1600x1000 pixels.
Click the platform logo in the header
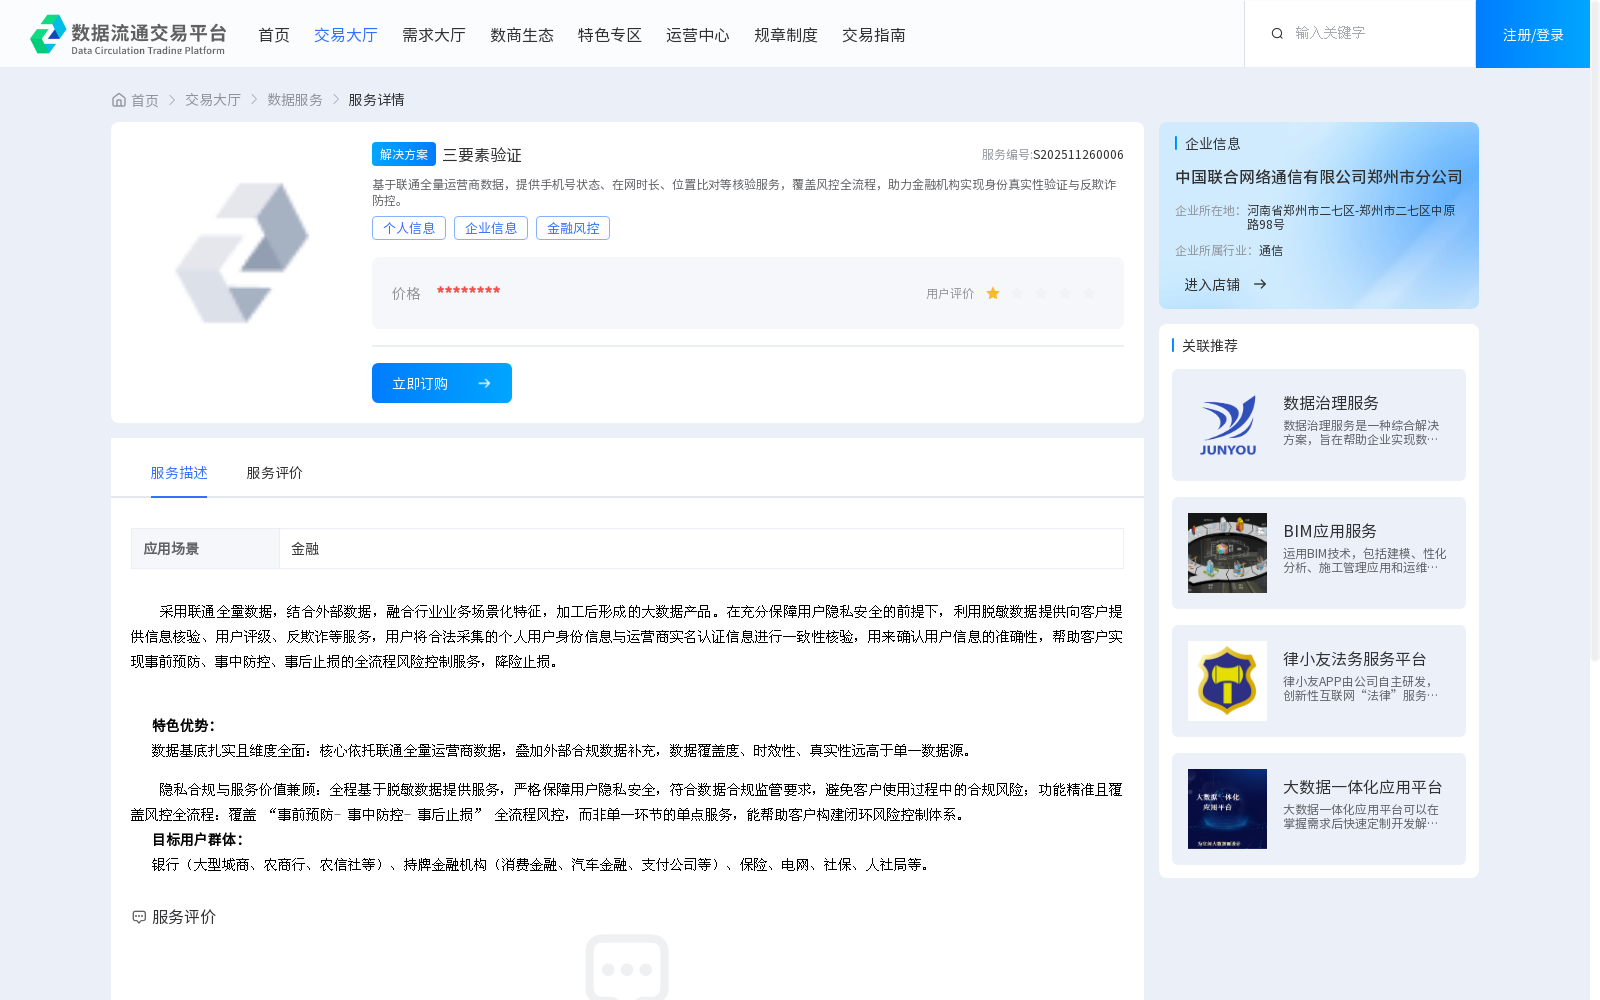[x=128, y=34]
